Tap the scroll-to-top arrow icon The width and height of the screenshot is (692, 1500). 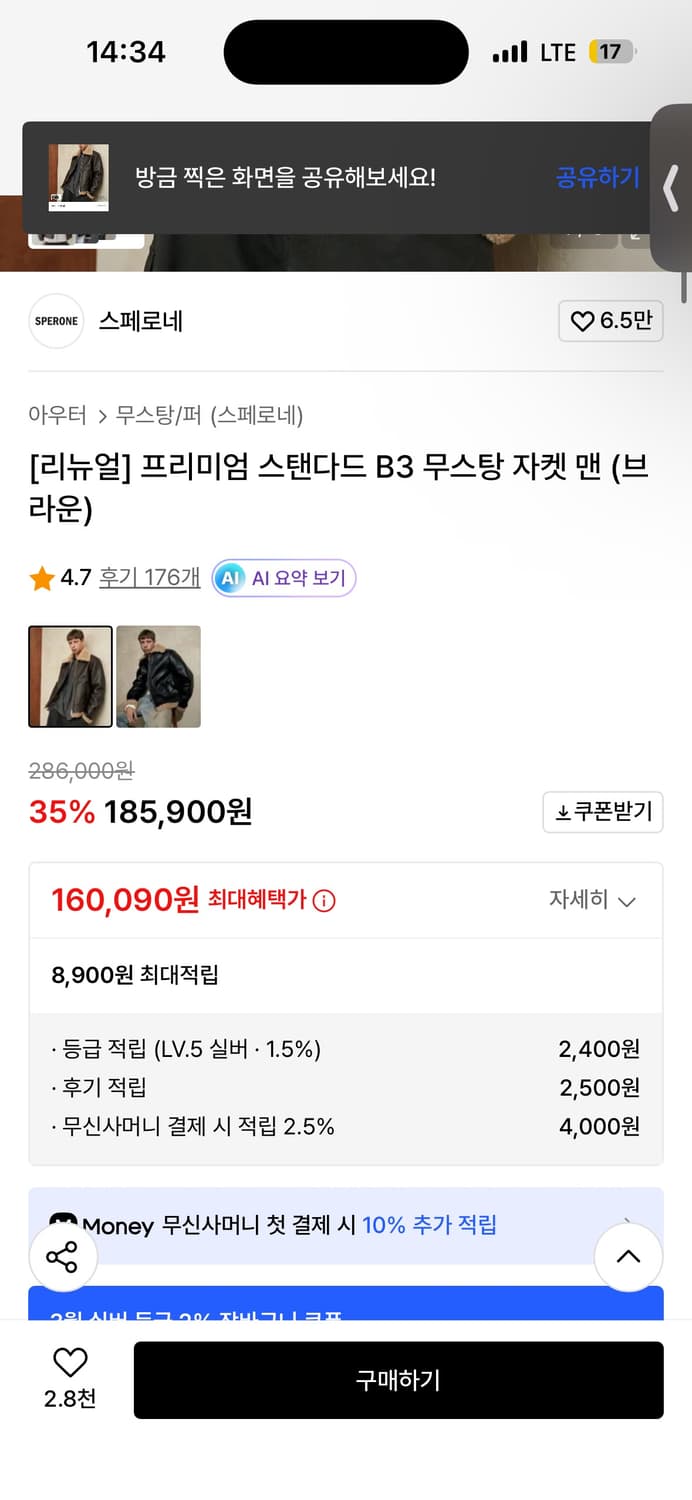pyautogui.click(x=628, y=1257)
